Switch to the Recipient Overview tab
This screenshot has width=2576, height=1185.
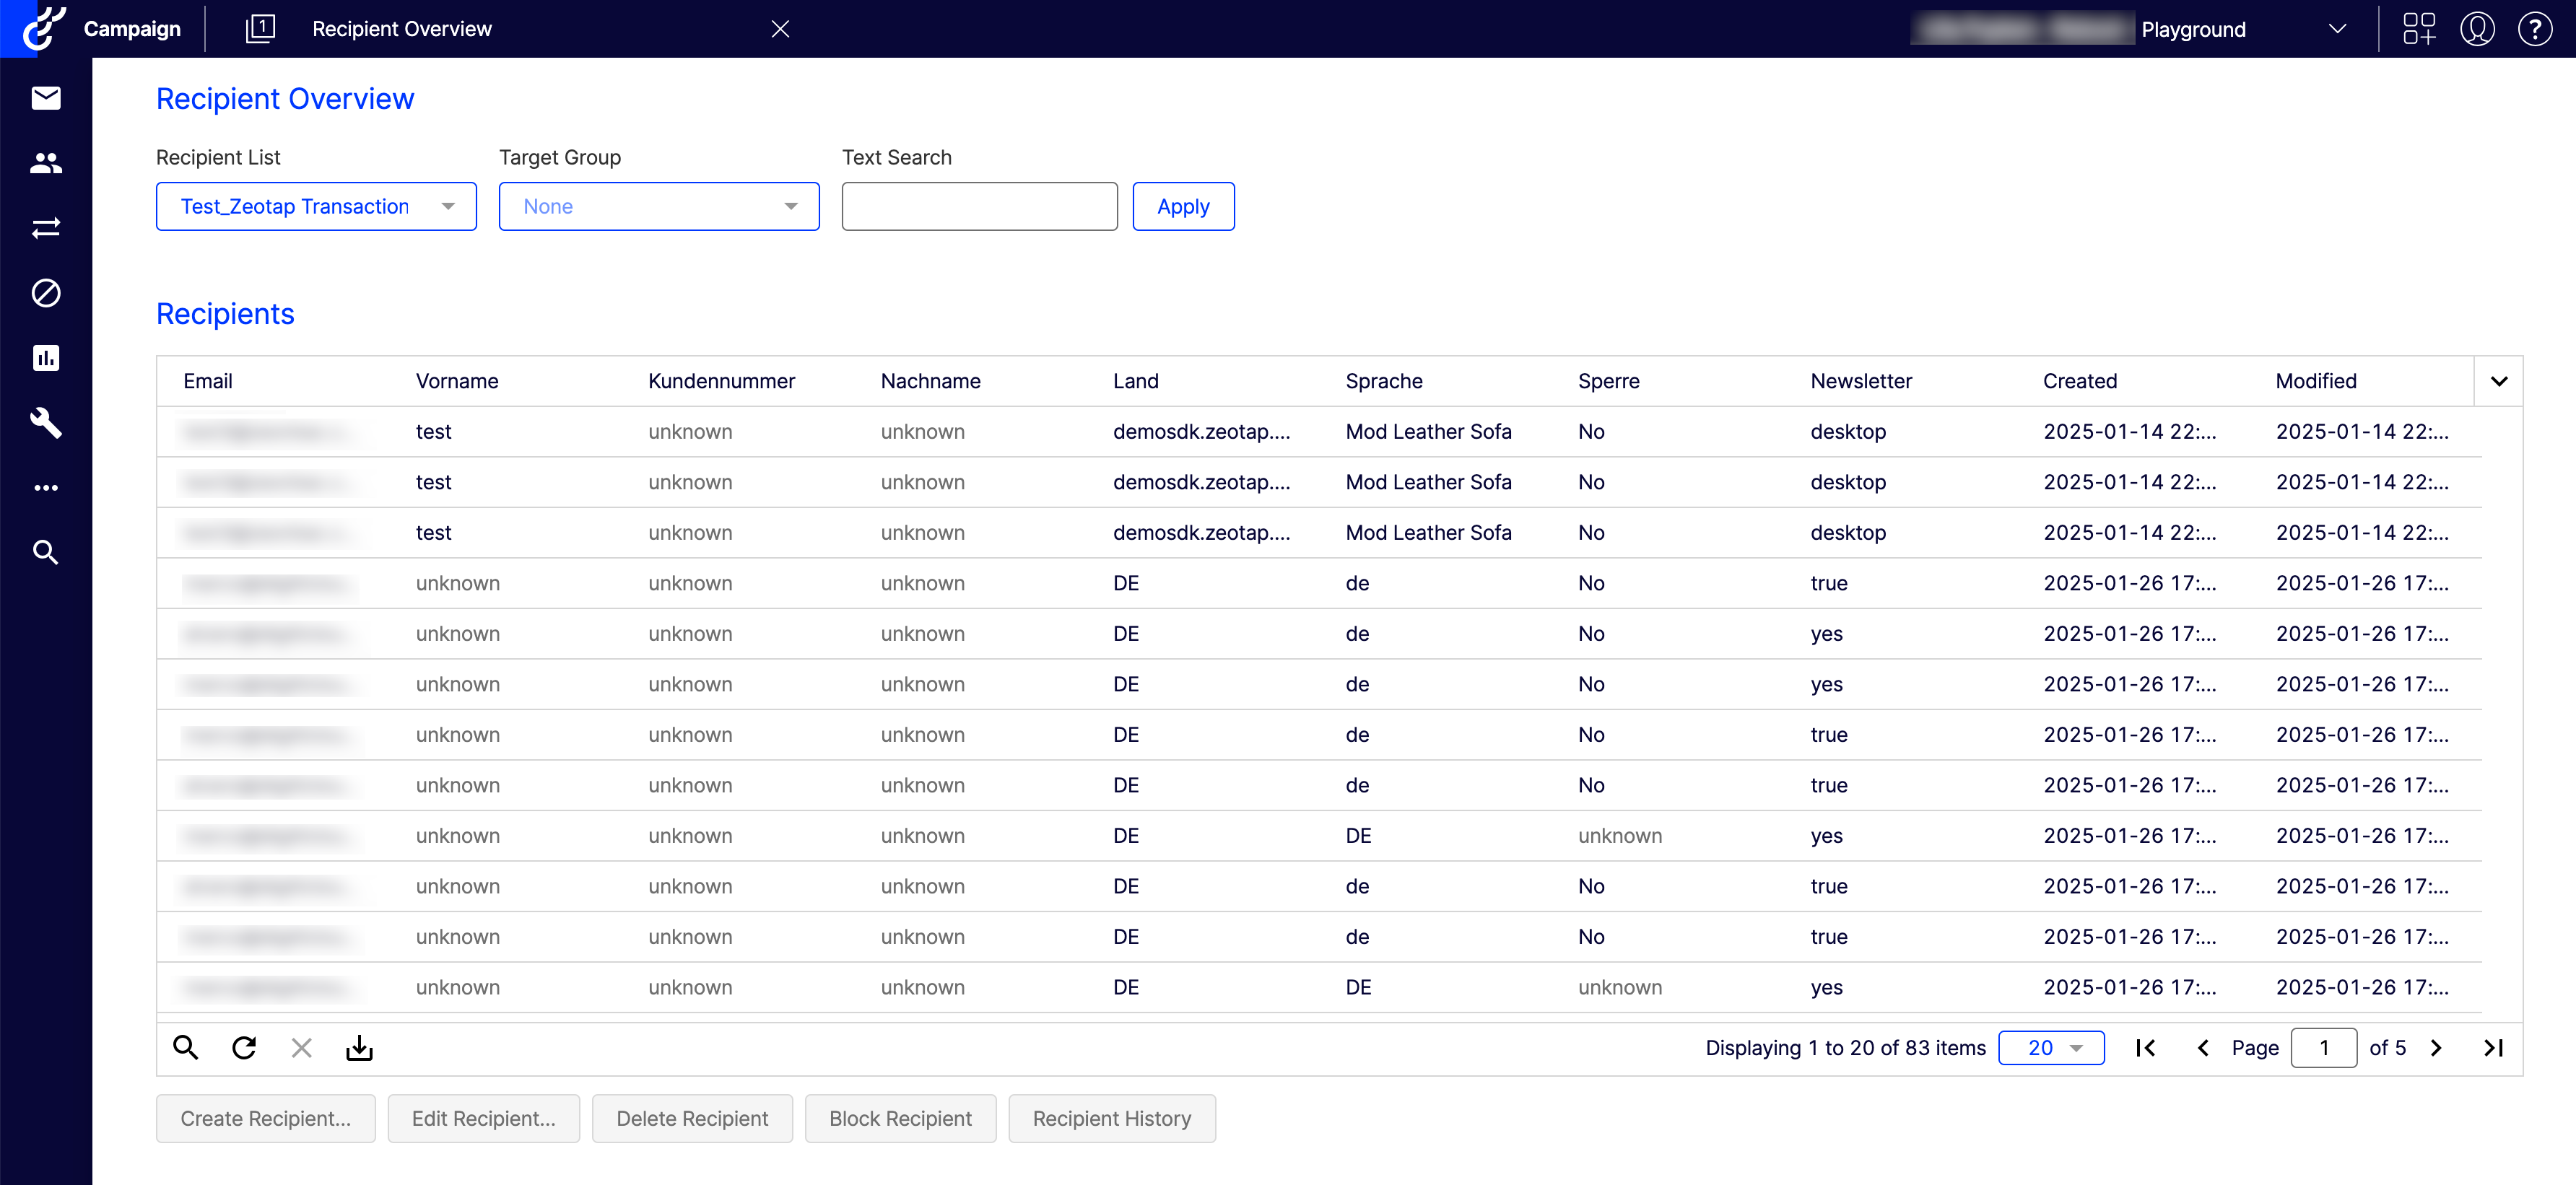[402, 29]
